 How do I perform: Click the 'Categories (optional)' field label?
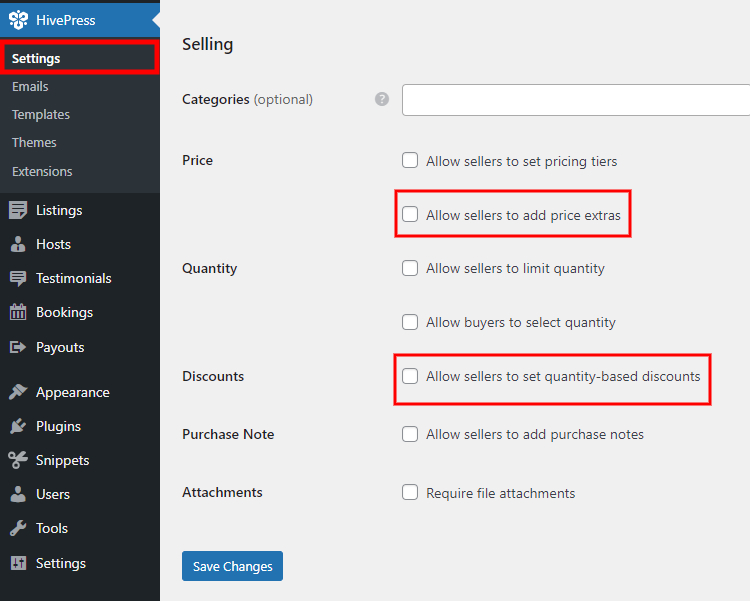(247, 100)
